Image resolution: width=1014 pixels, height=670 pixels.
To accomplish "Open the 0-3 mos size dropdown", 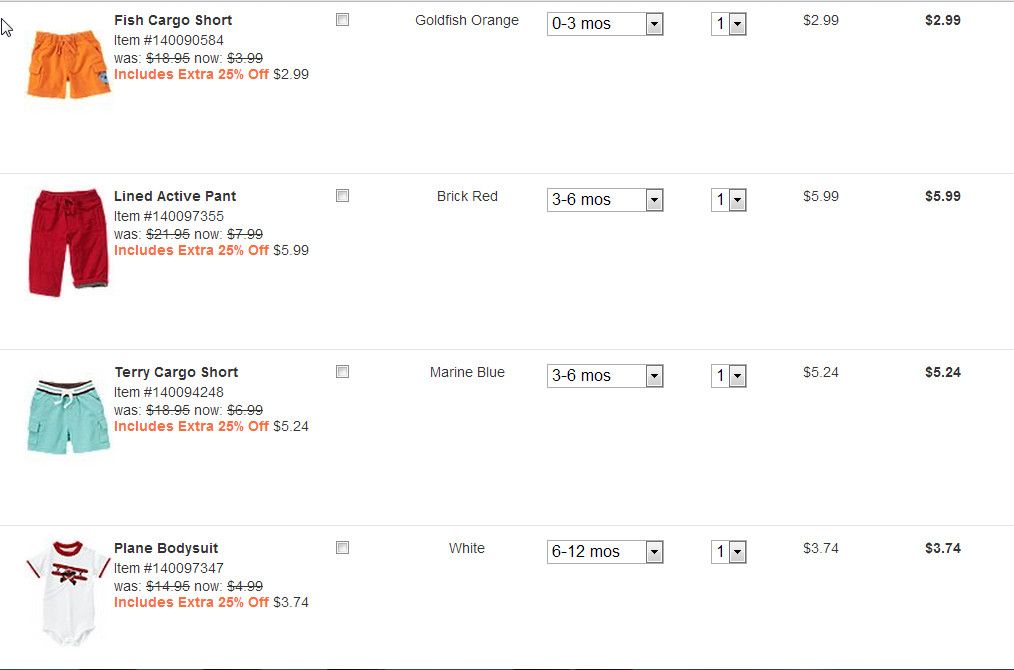I will click(x=605, y=24).
